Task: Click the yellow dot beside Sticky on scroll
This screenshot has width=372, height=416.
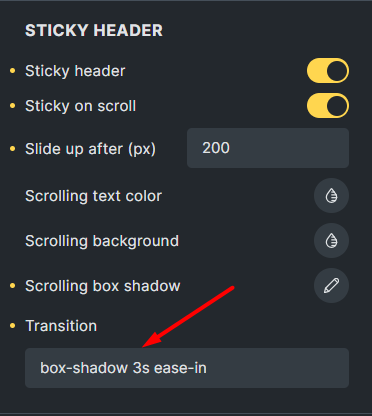Action: click(x=13, y=106)
